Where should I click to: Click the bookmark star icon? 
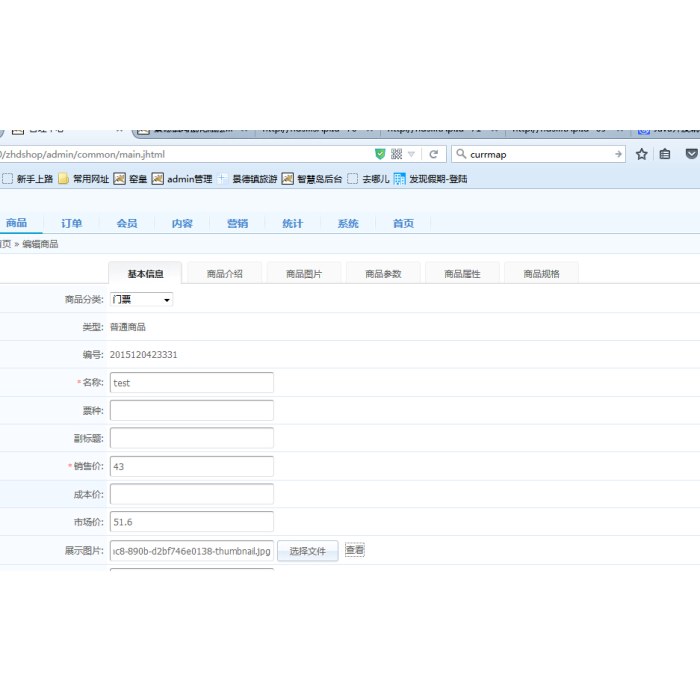[642, 154]
